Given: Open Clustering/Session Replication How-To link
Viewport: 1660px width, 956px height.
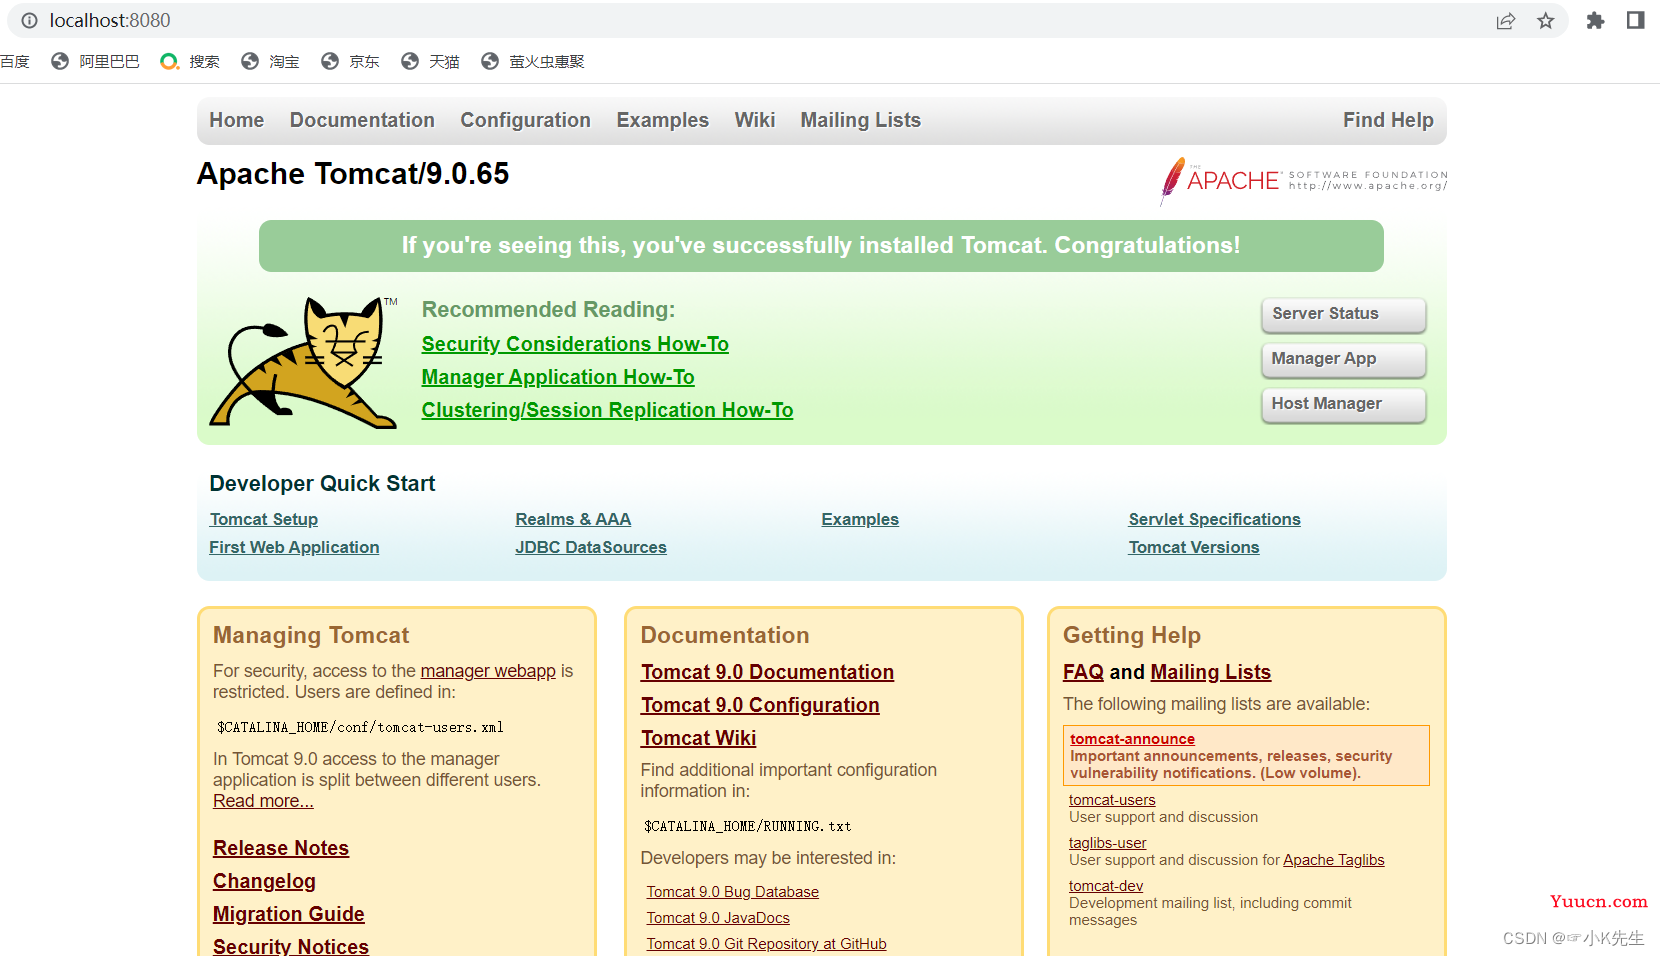Looking at the screenshot, I should coord(607,410).
